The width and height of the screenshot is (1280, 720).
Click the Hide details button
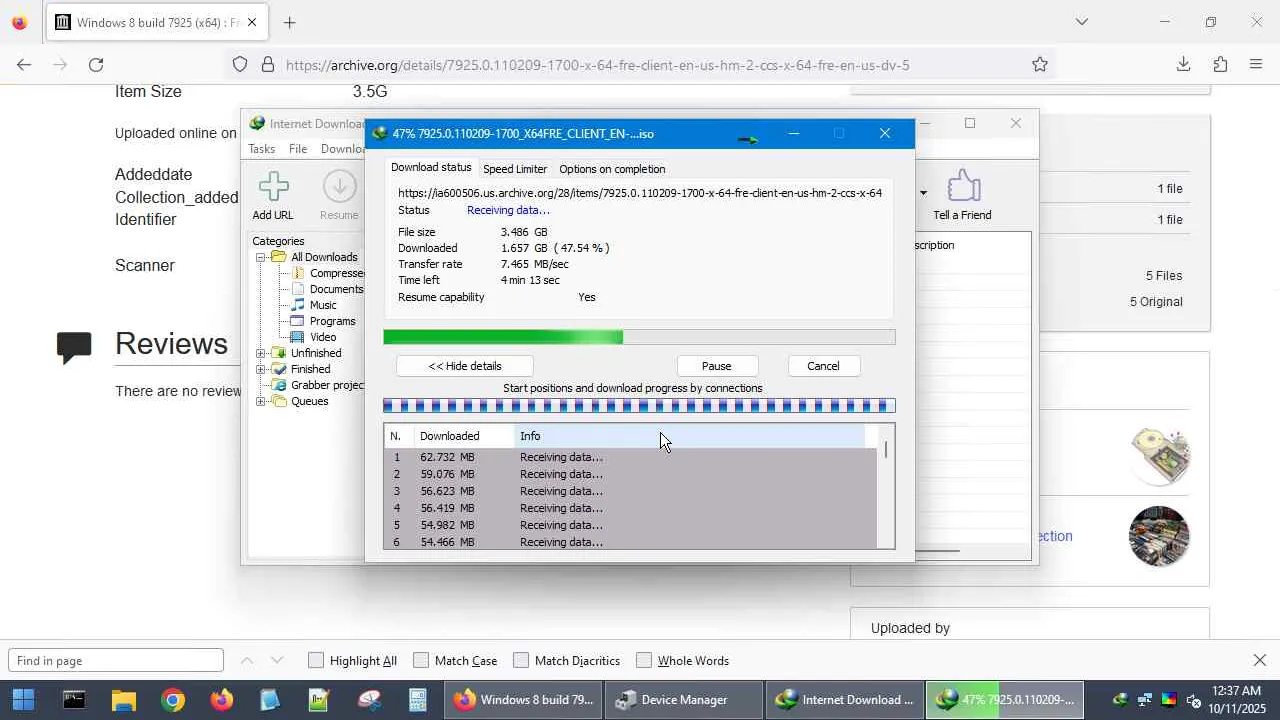pyautogui.click(x=465, y=366)
